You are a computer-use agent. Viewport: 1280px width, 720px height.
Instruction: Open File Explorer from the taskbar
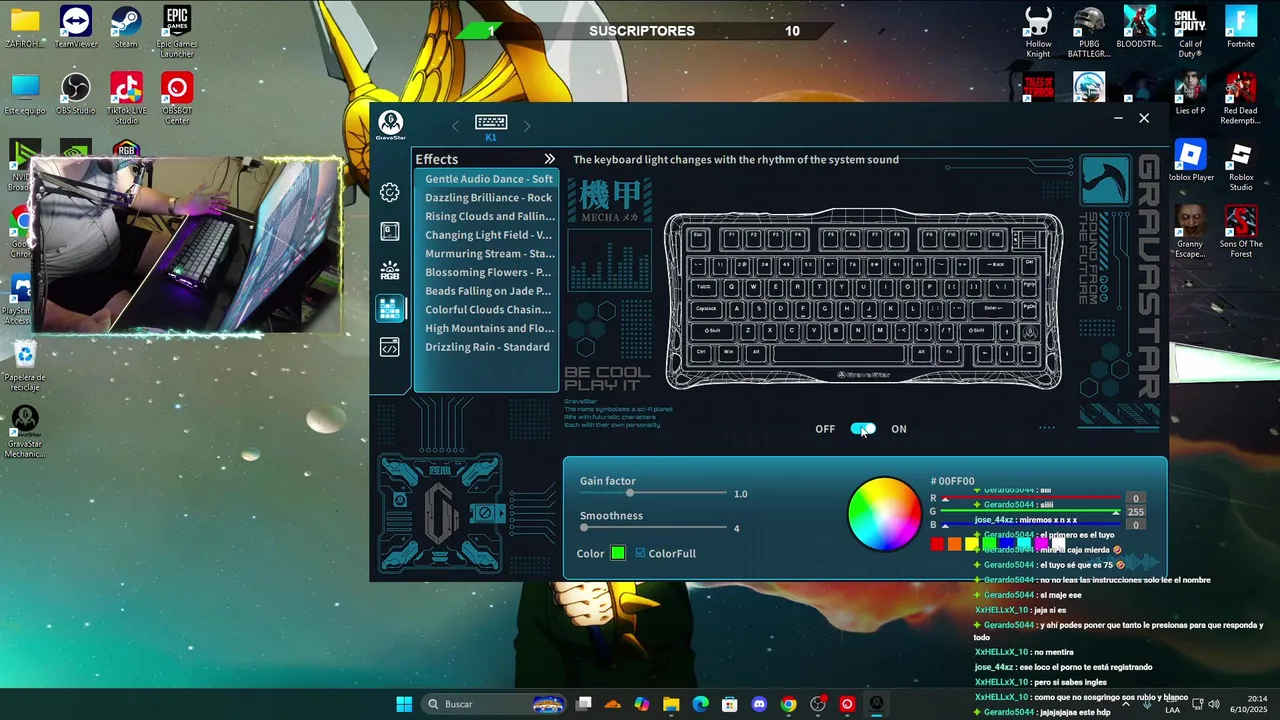[x=671, y=704]
